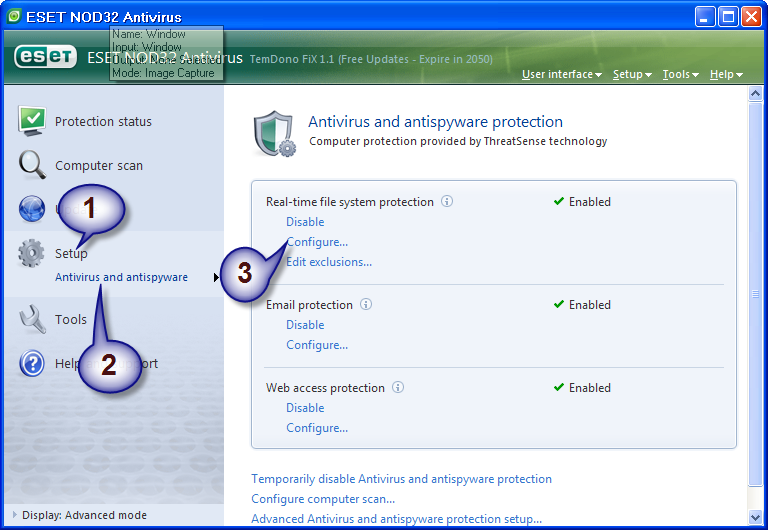Disable Email protection
Screen dimensions: 768x530
pos(305,325)
